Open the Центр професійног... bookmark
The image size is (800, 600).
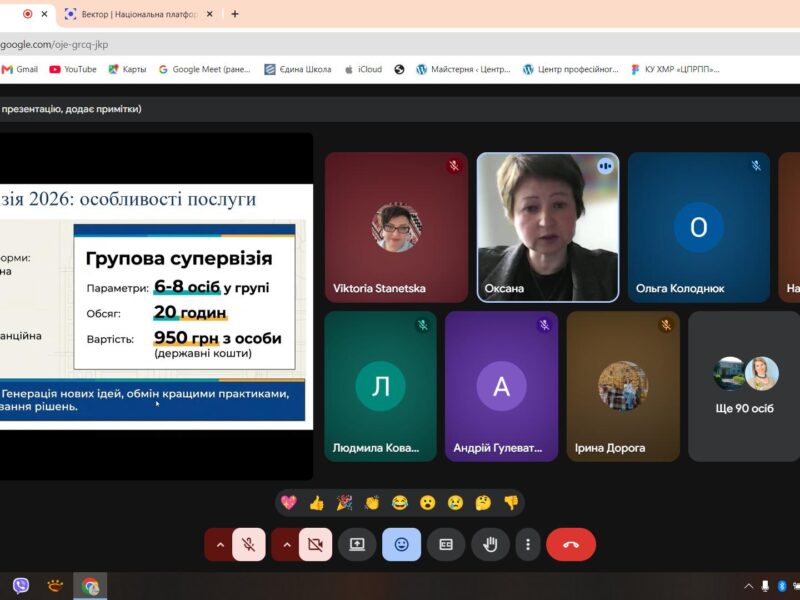click(x=571, y=69)
